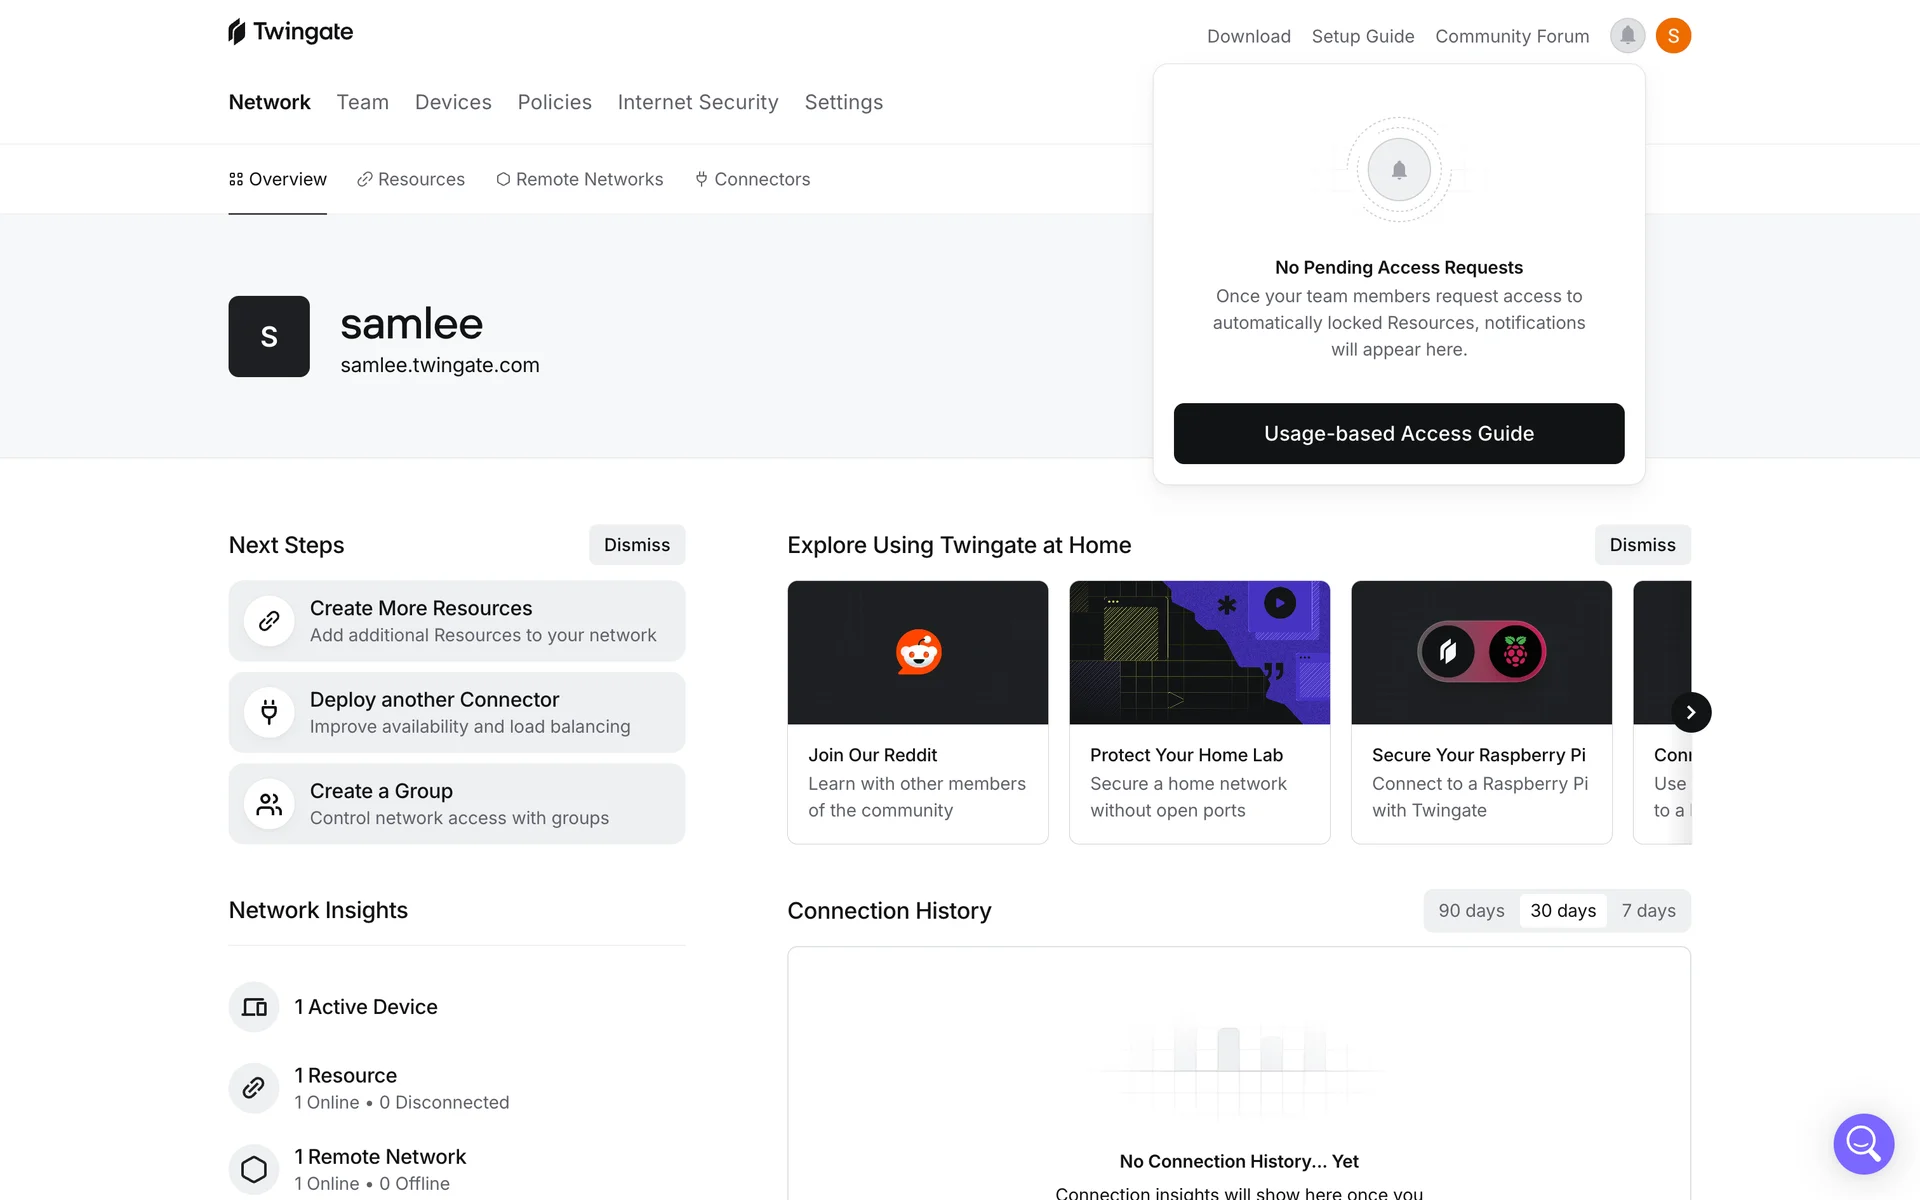Open the Create More Resources step

pyautogui.click(x=457, y=621)
